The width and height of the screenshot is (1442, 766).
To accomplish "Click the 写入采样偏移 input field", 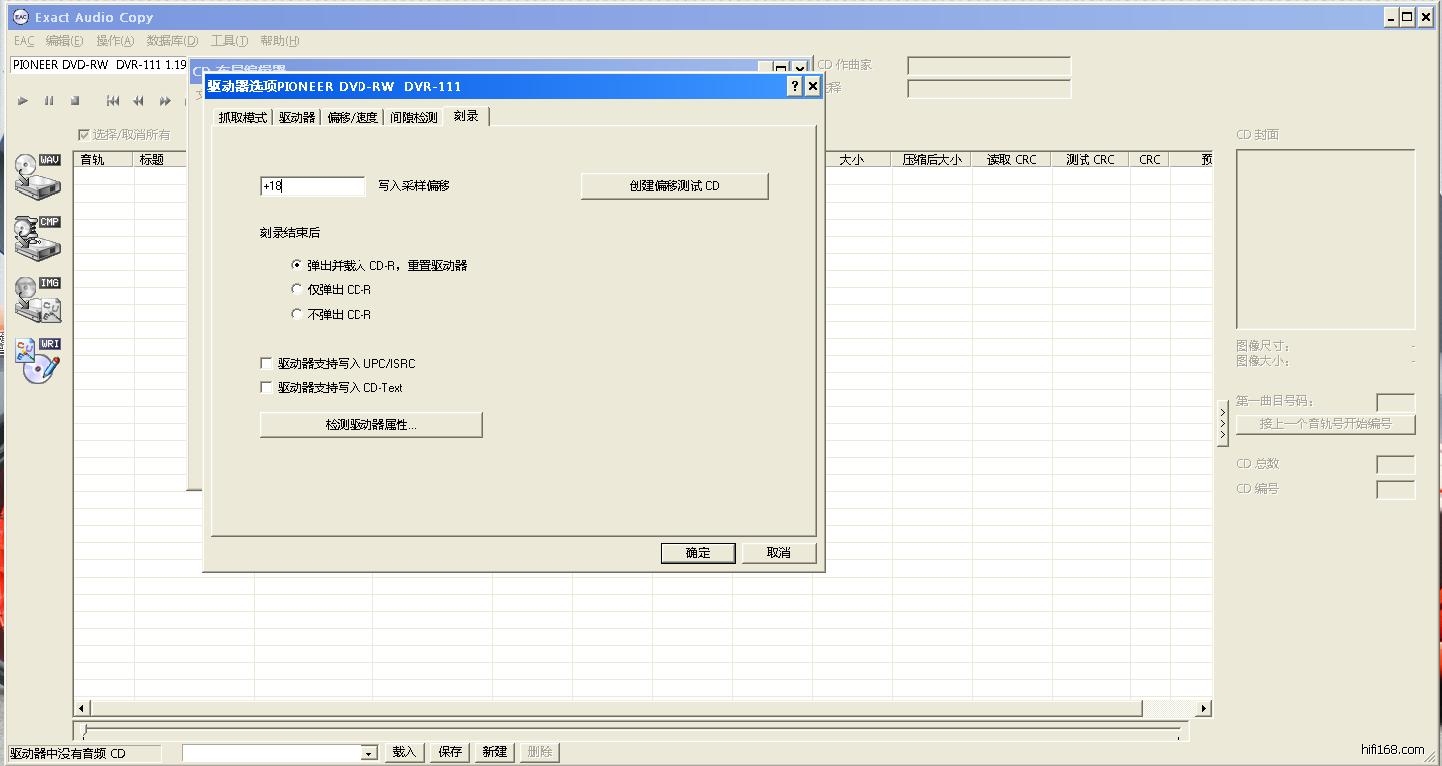I will 312,187.
